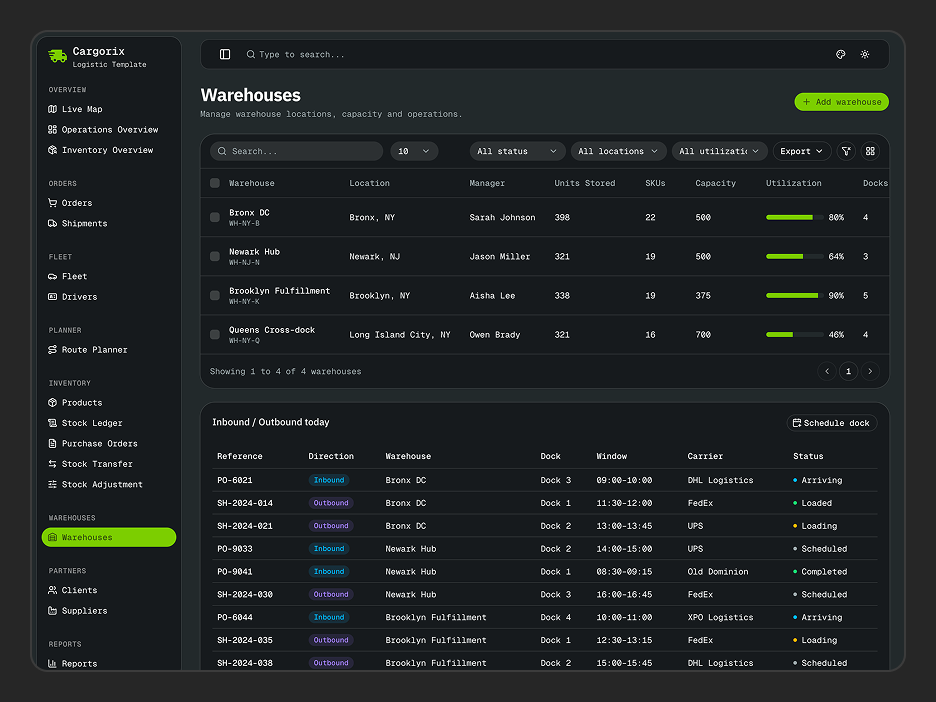The width and height of the screenshot is (936, 702).
Task: Open Live Map from sidebar
Action: point(109,109)
